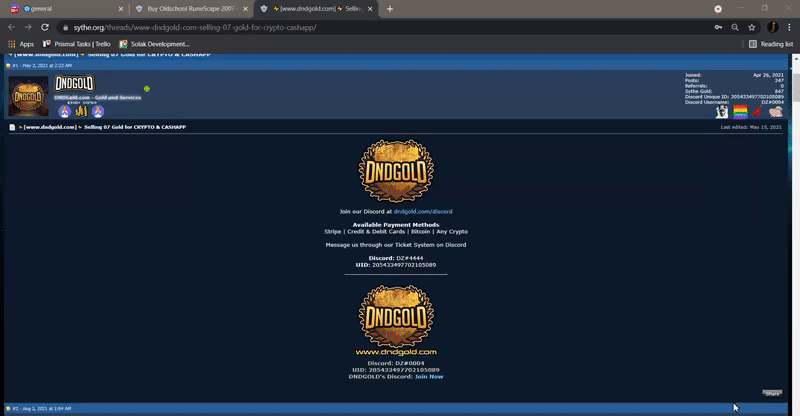View site info via the padlock icon

(x=65, y=28)
